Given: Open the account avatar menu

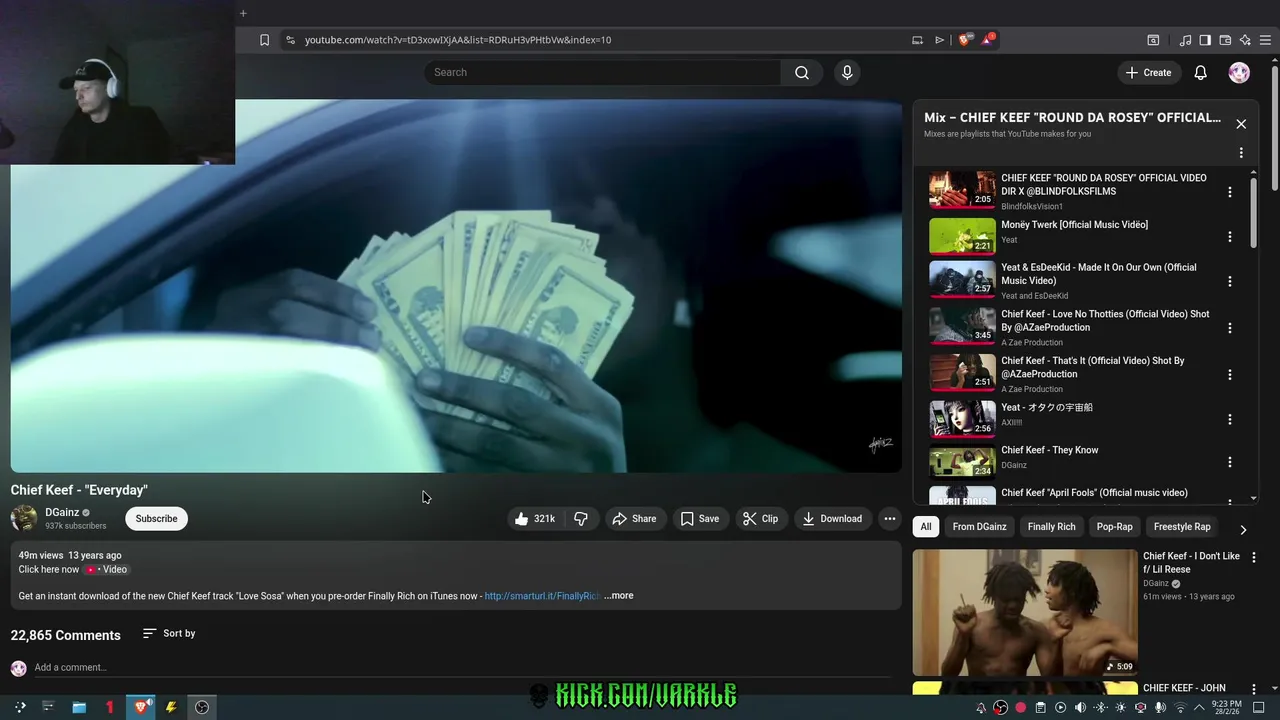Looking at the screenshot, I should point(1239,72).
